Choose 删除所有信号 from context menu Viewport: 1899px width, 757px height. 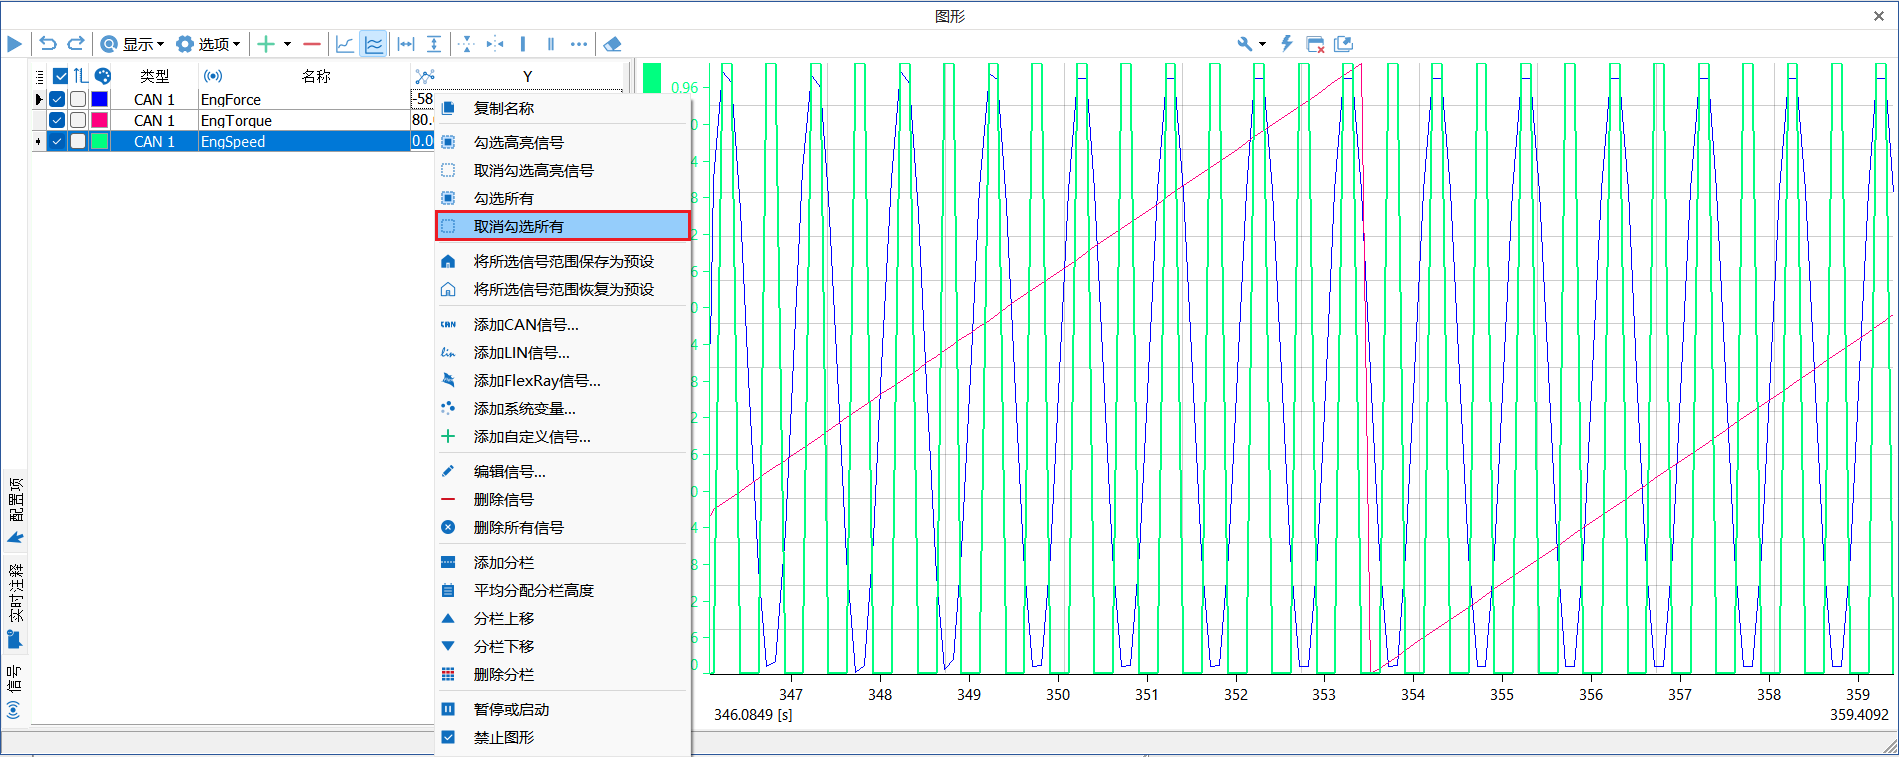click(x=563, y=527)
